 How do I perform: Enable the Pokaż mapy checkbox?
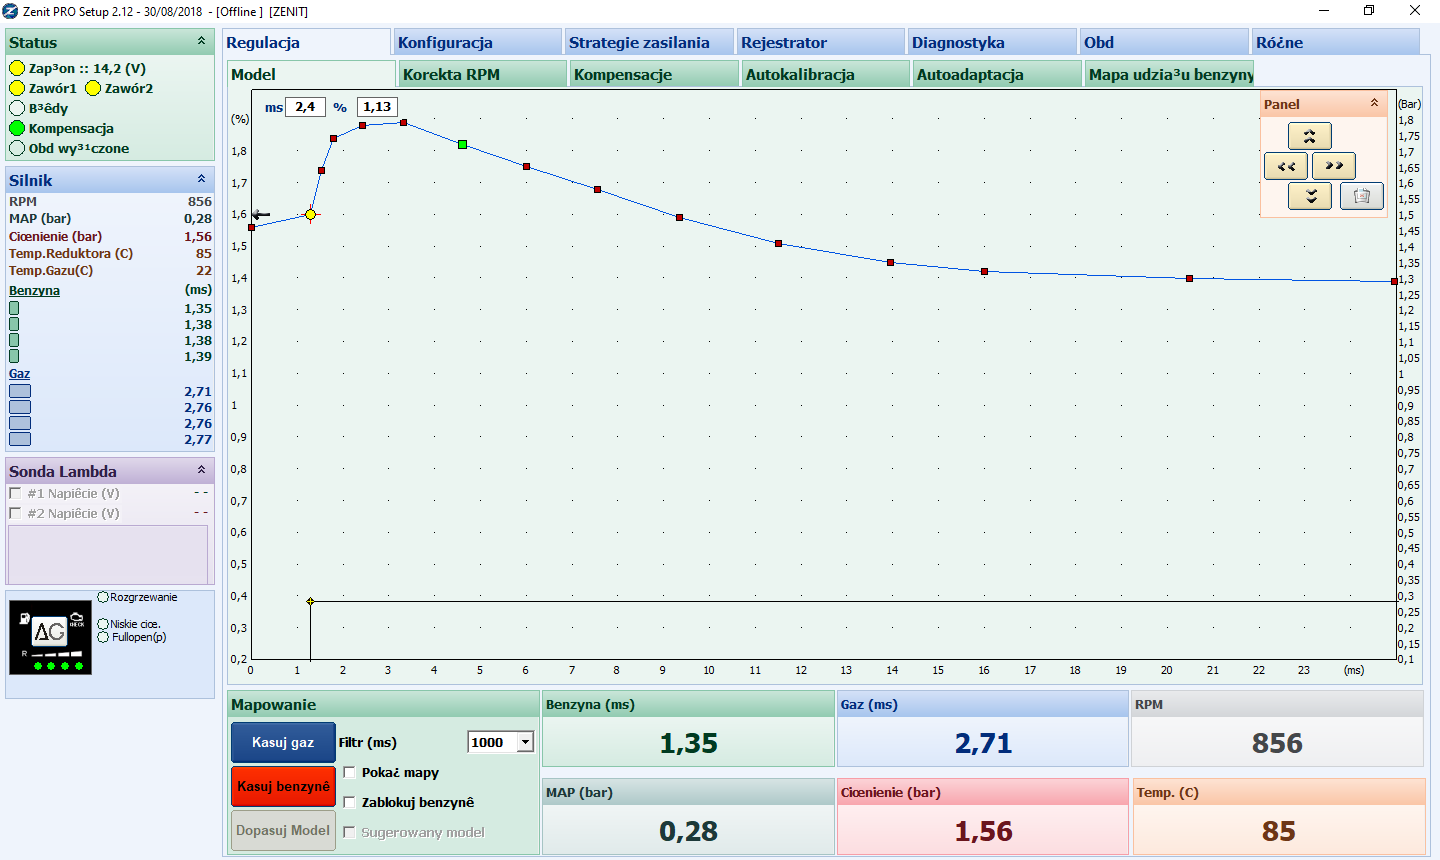[349, 772]
